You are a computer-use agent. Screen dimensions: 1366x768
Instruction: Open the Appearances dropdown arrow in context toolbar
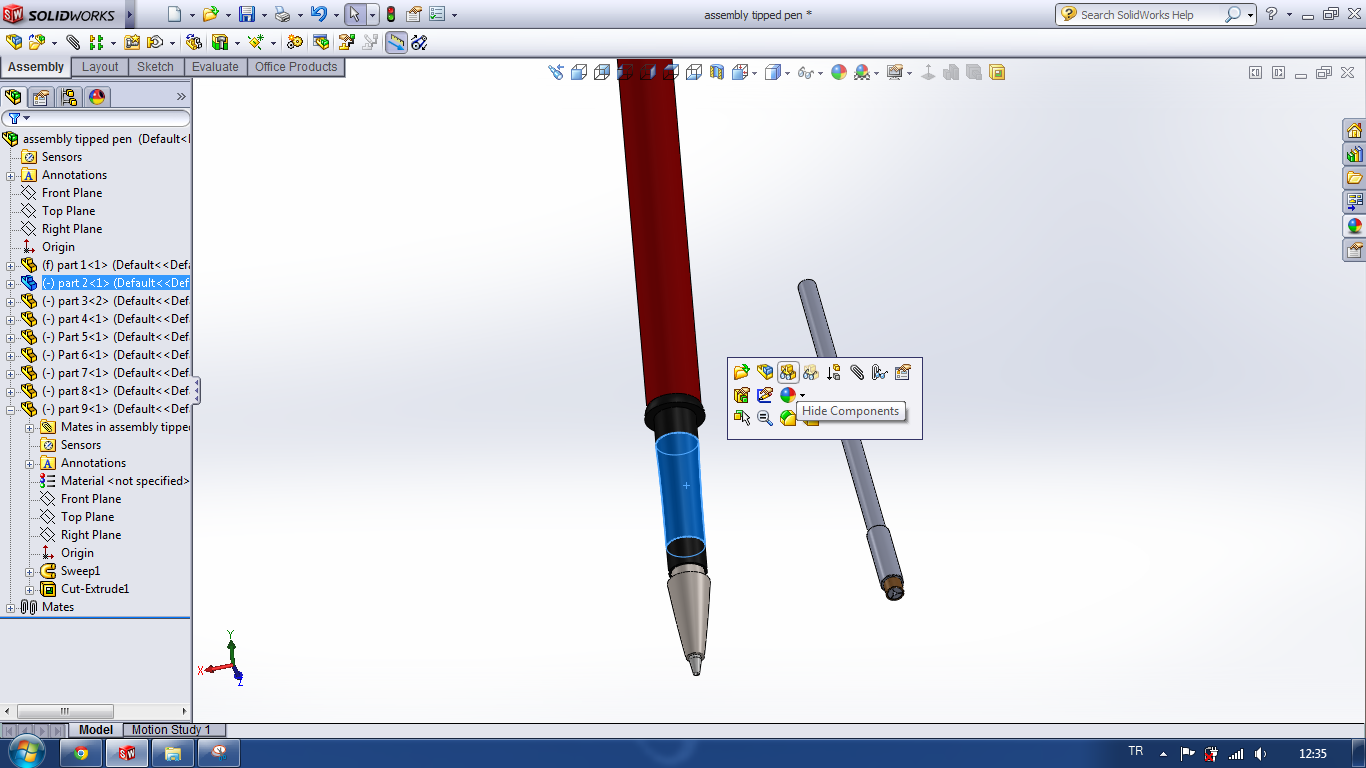(x=802, y=396)
